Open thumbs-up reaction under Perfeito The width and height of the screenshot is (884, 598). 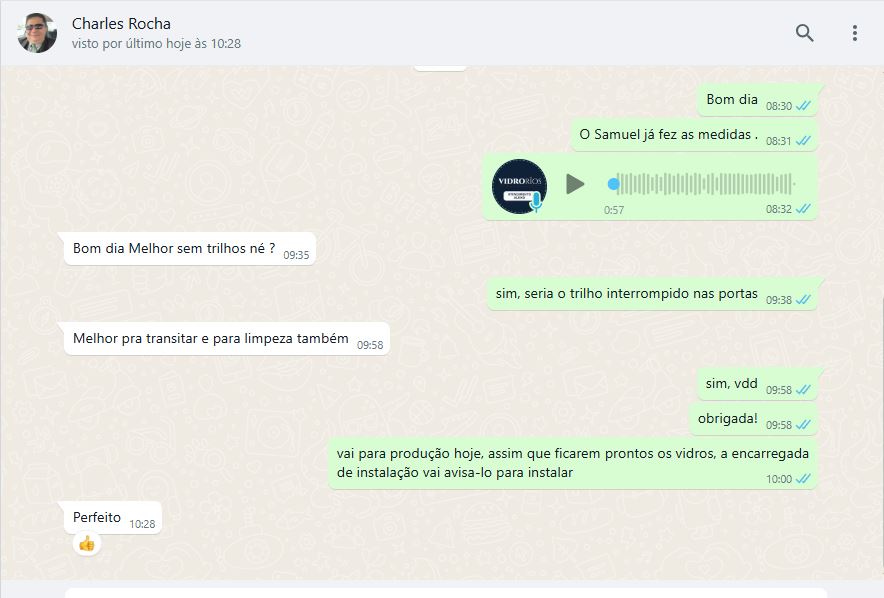click(87, 544)
